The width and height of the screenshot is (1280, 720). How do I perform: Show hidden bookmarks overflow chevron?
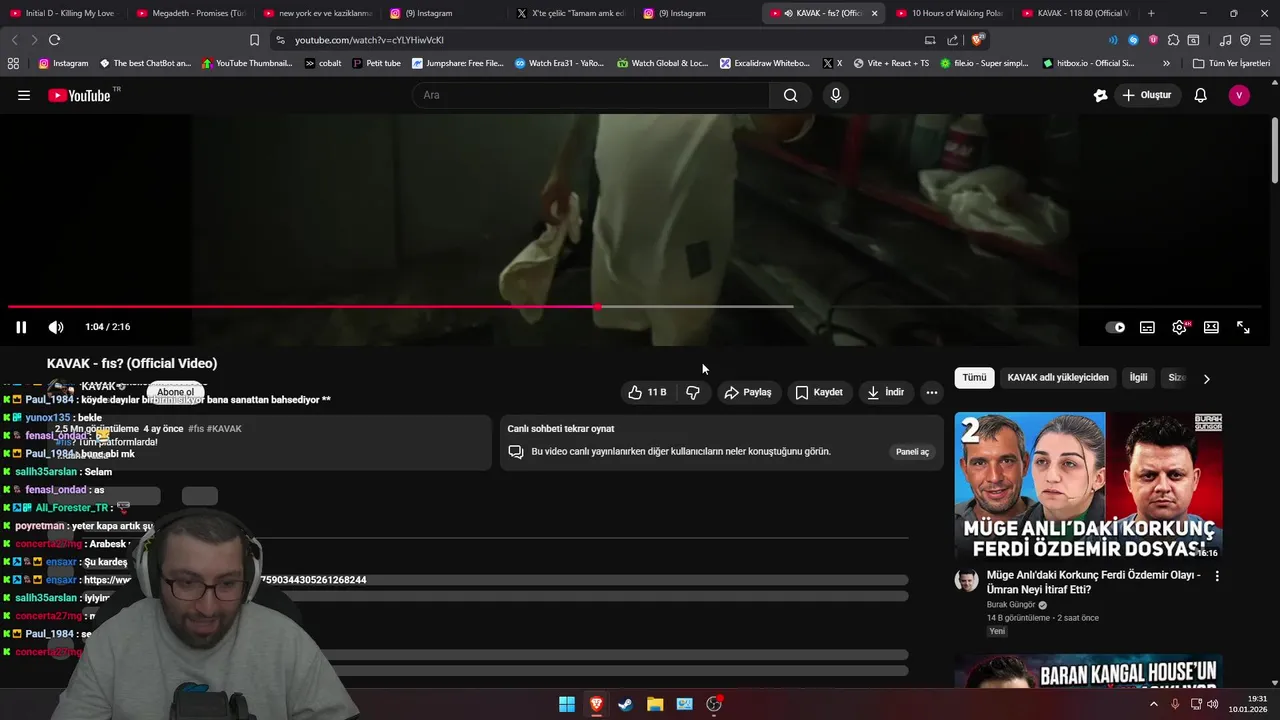[x=1166, y=63]
